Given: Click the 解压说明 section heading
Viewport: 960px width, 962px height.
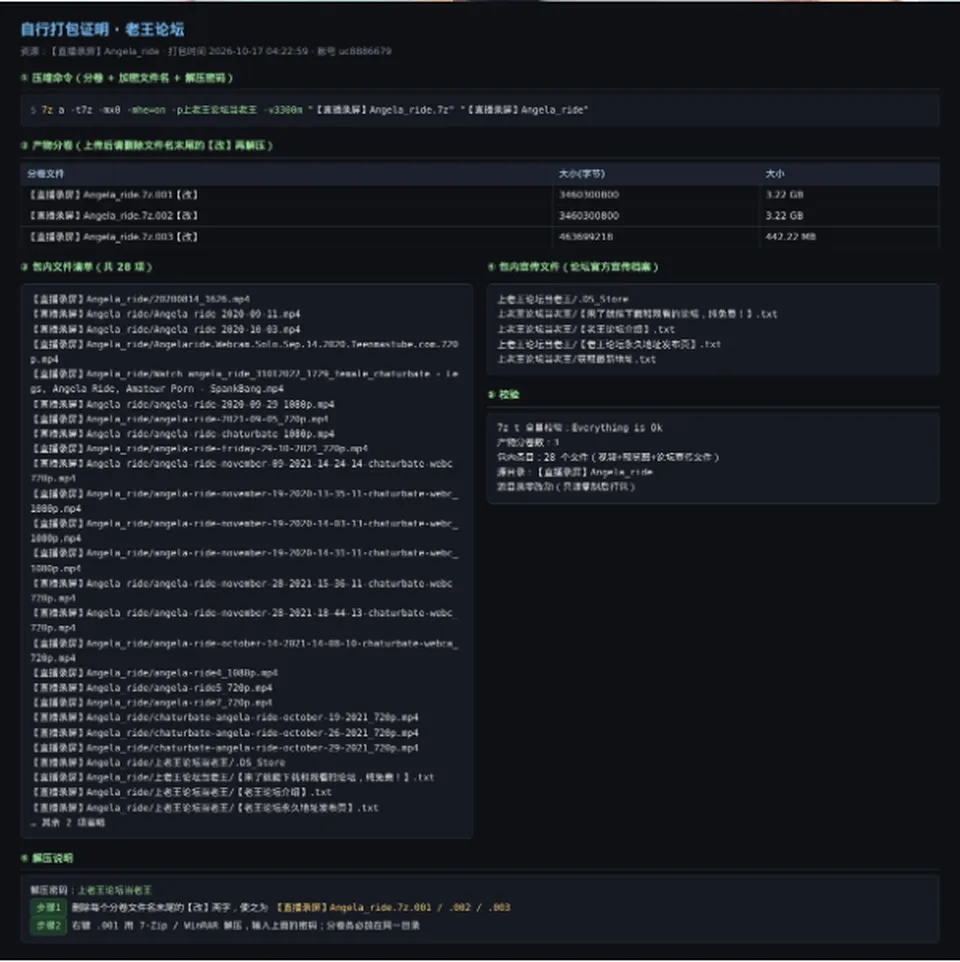Looking at the screenshot, I should [x=47, y=858].
